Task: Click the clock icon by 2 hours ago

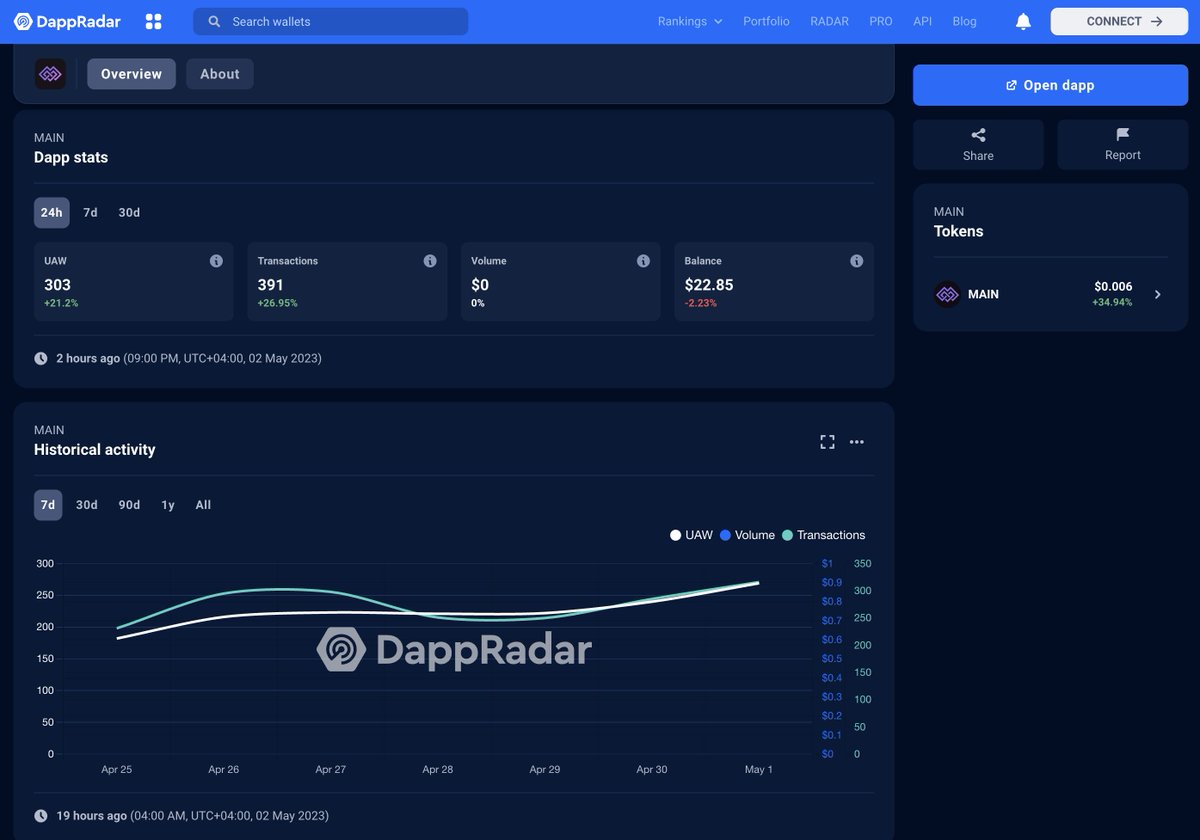Action: coord(41,358)
